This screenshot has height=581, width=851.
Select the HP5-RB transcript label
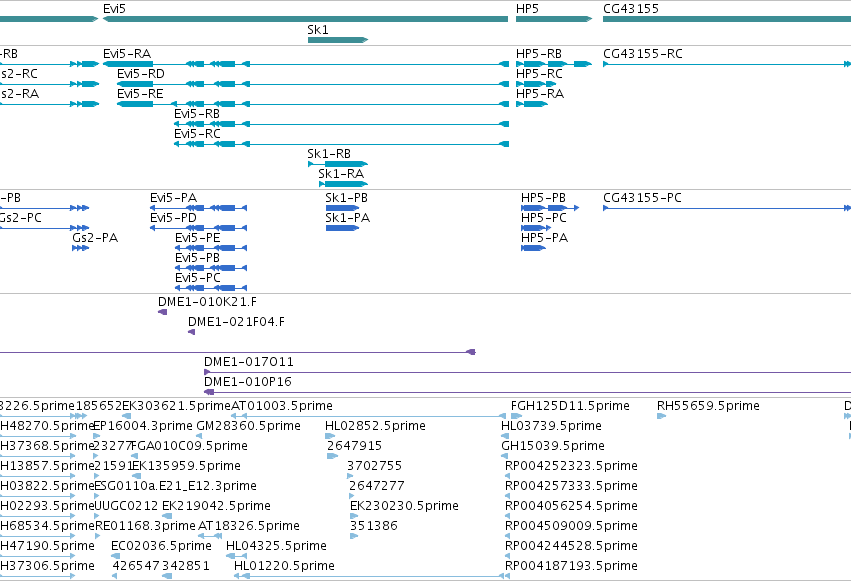click(538, 54)
